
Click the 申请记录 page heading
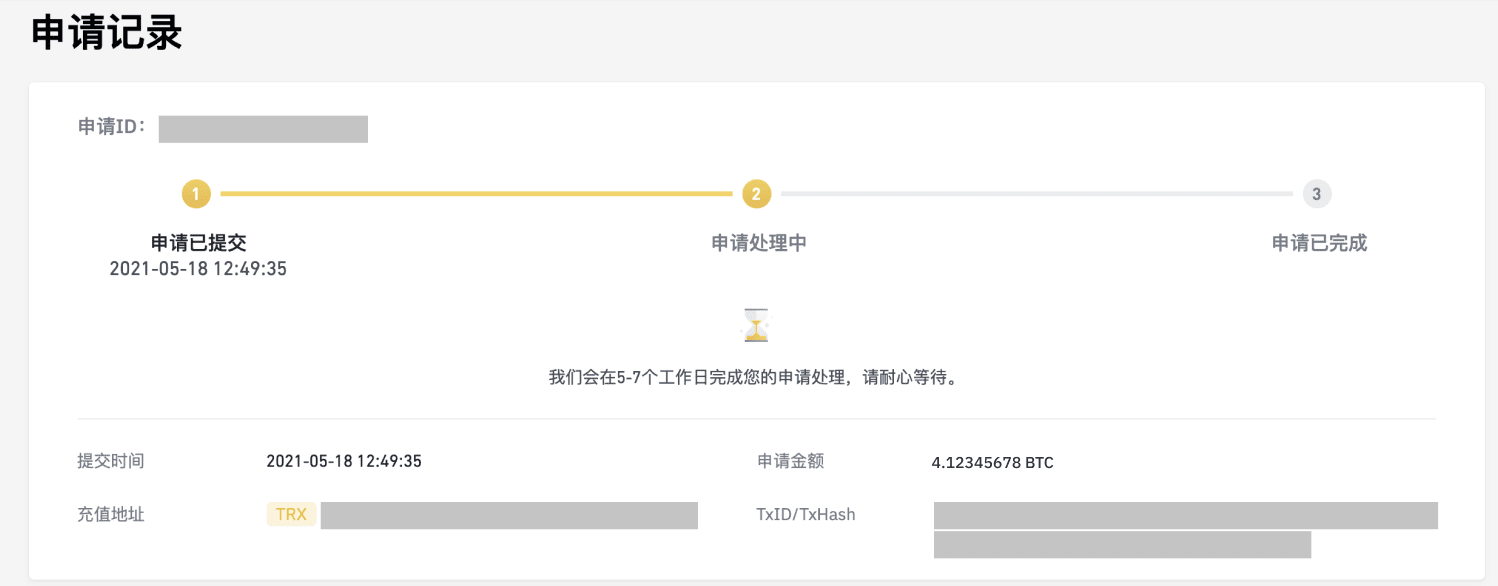point(106,34)
